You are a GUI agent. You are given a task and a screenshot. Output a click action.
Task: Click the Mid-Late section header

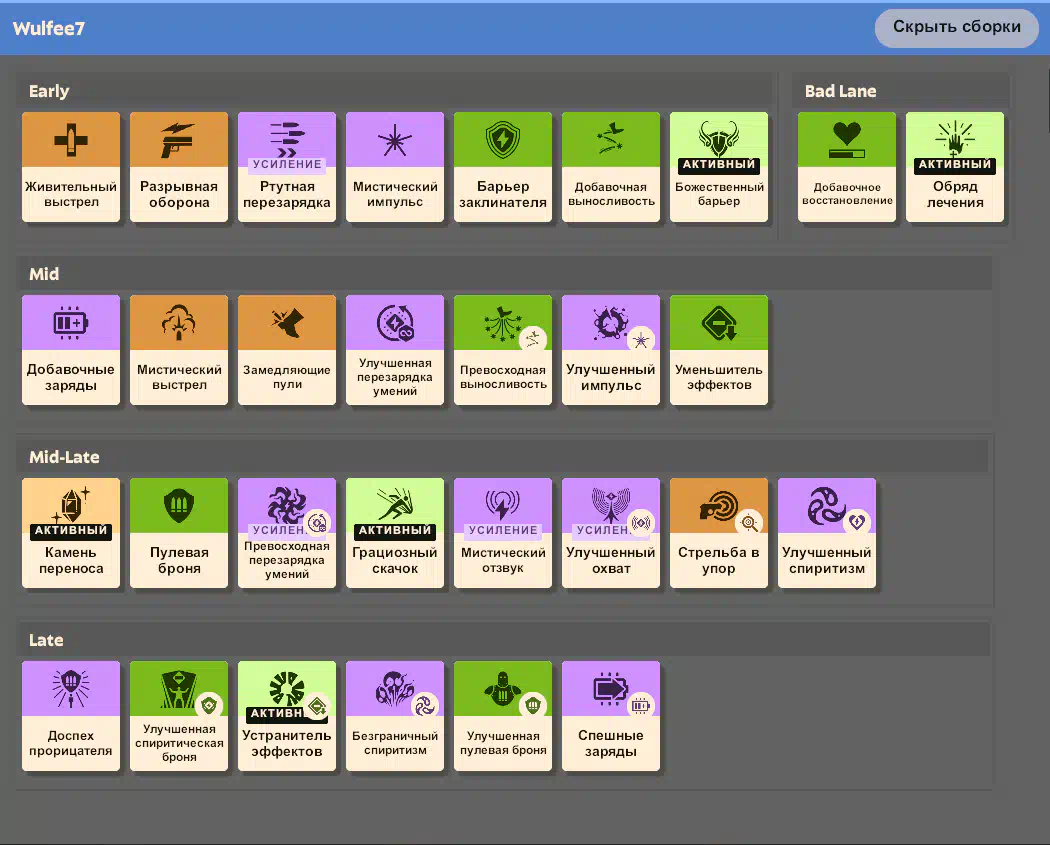click(64, 457)
